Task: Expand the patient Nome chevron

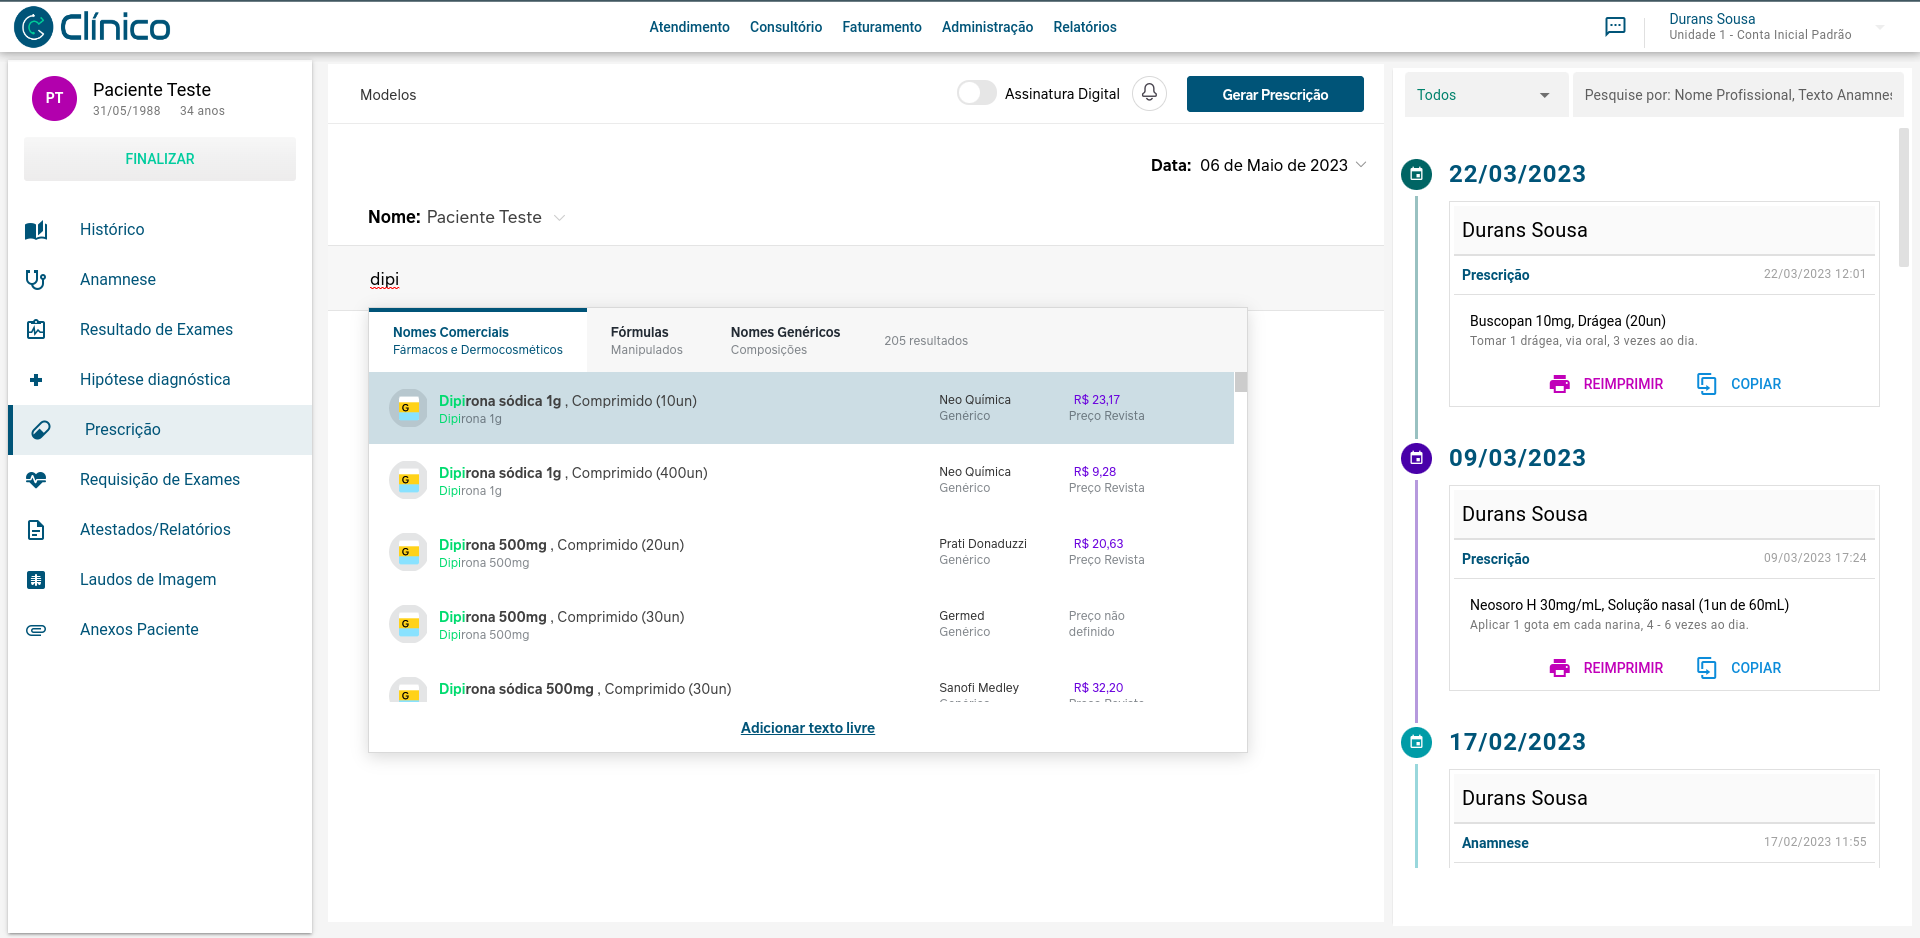Action: coord(560,218)
